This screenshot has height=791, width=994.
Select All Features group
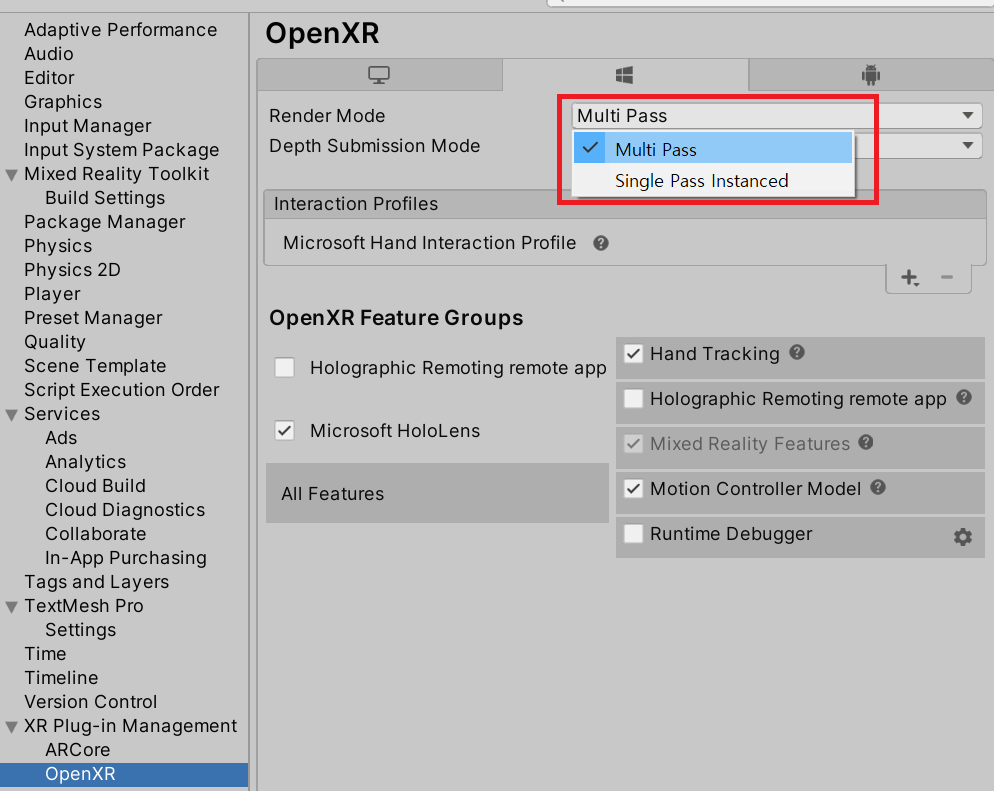437,493
